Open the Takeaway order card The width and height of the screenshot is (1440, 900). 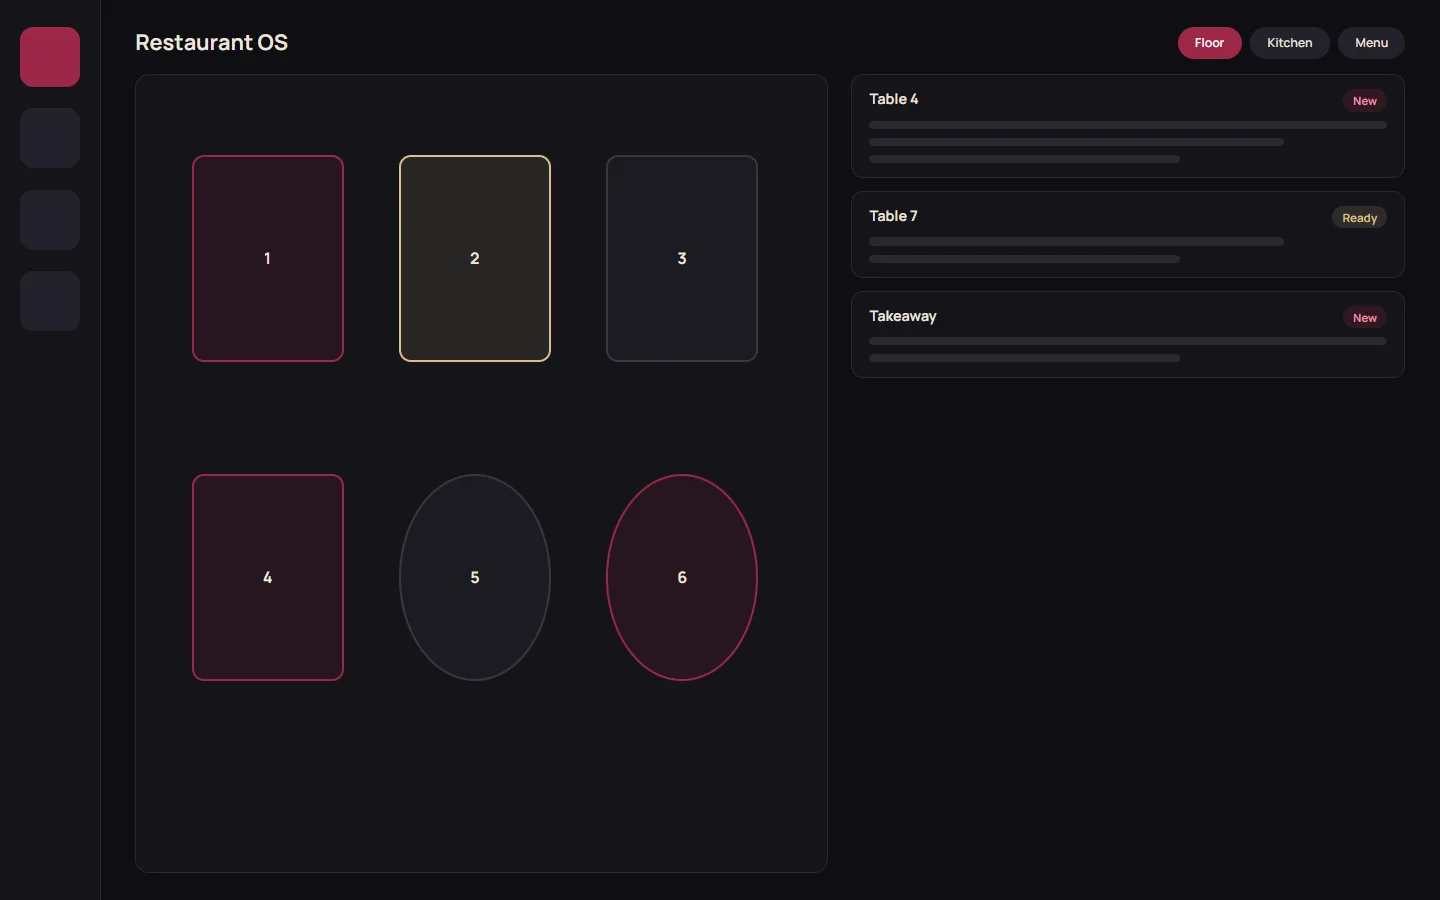tap(1128, 334)
